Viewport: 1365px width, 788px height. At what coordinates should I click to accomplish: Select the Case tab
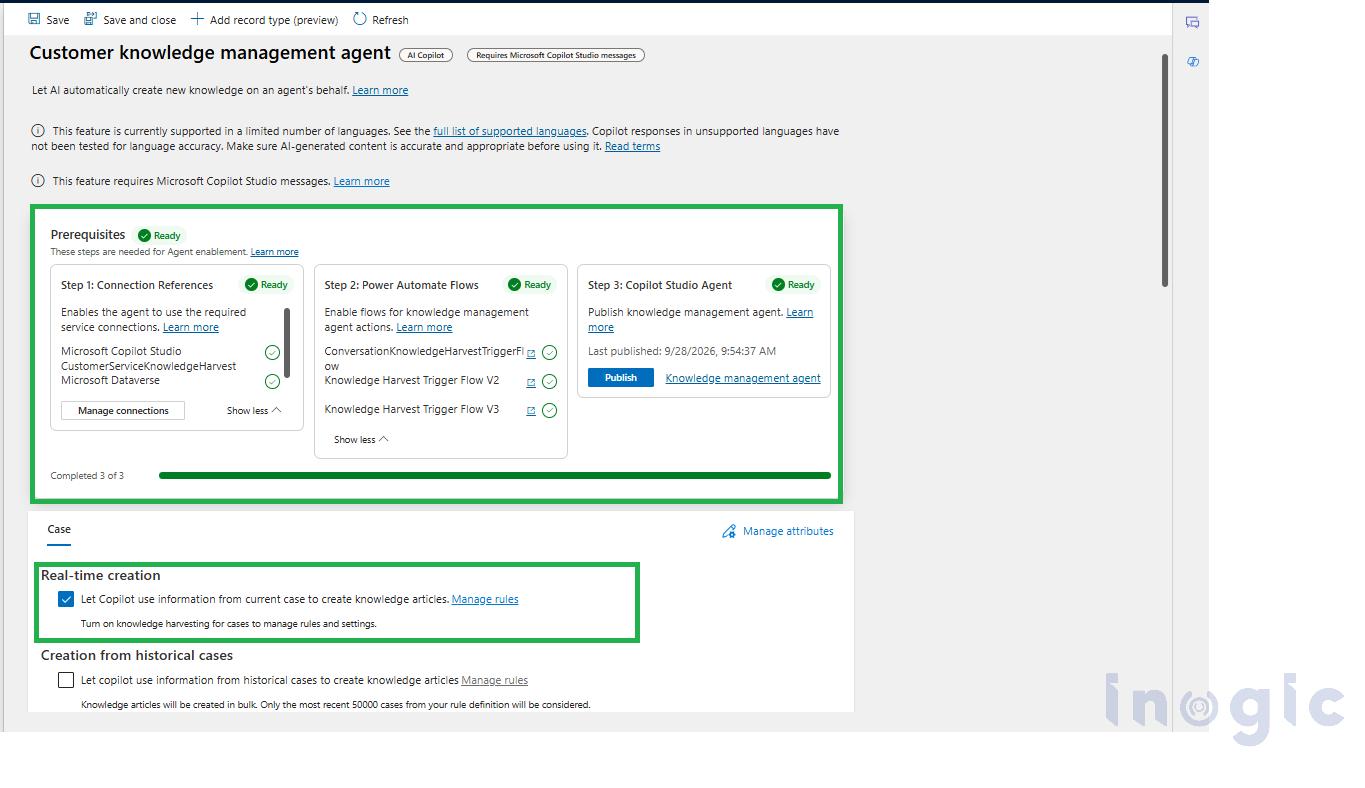click(59, 530)
